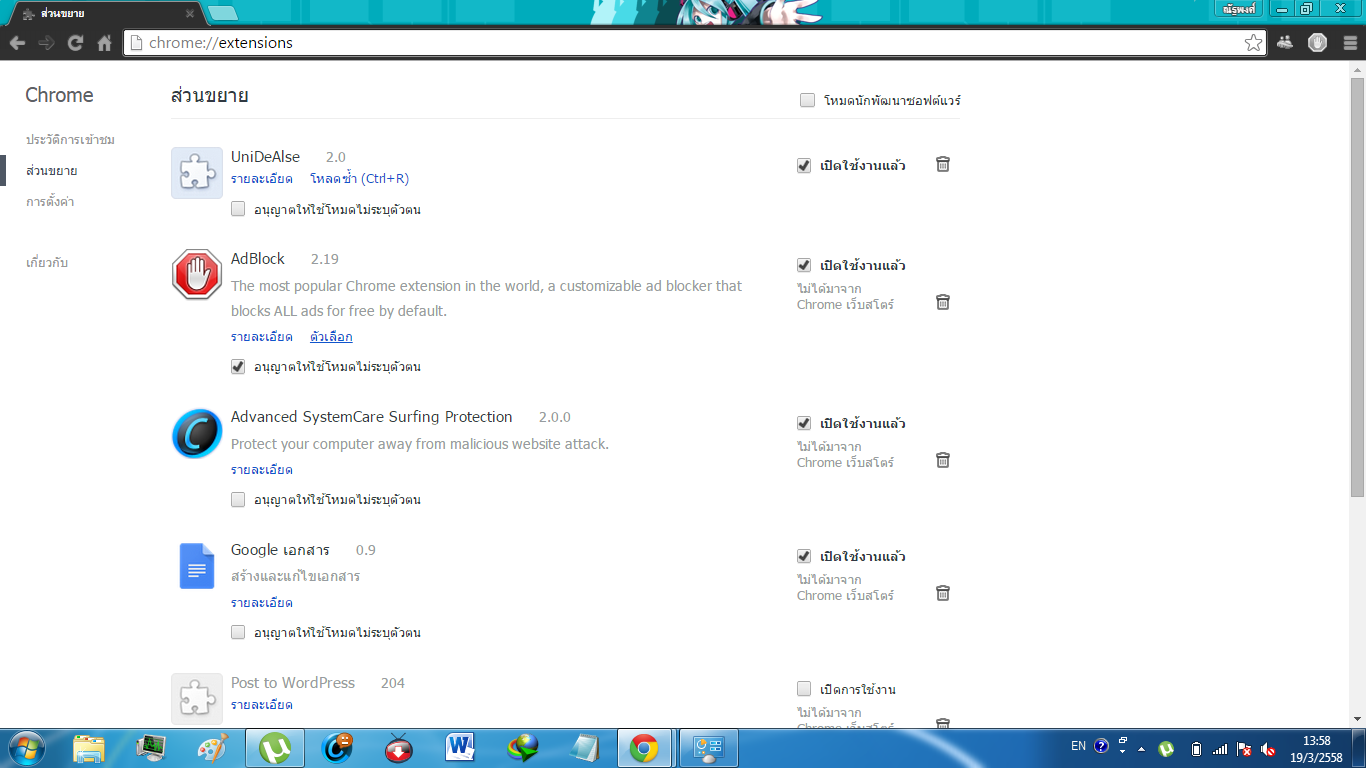Image resolution: width=1366 pixels, height=768 pixels.
Task: Remove UniDeAlse with its trash icon
Action: coord(942,164)
